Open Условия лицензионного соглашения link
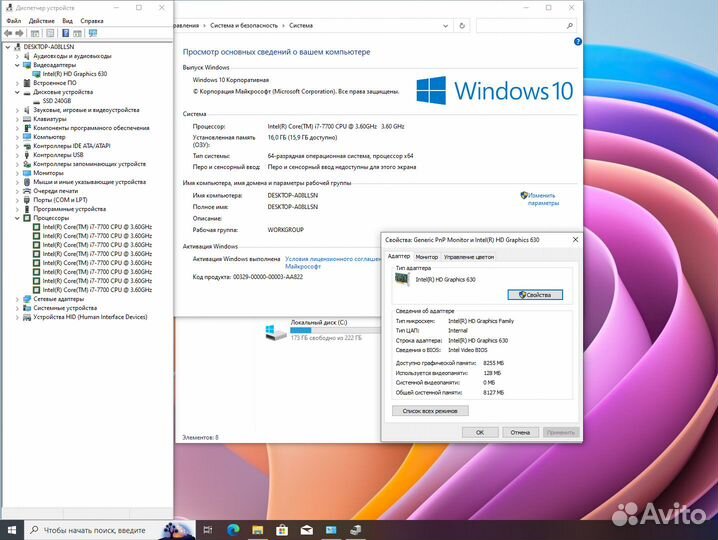 click(332, 262)
